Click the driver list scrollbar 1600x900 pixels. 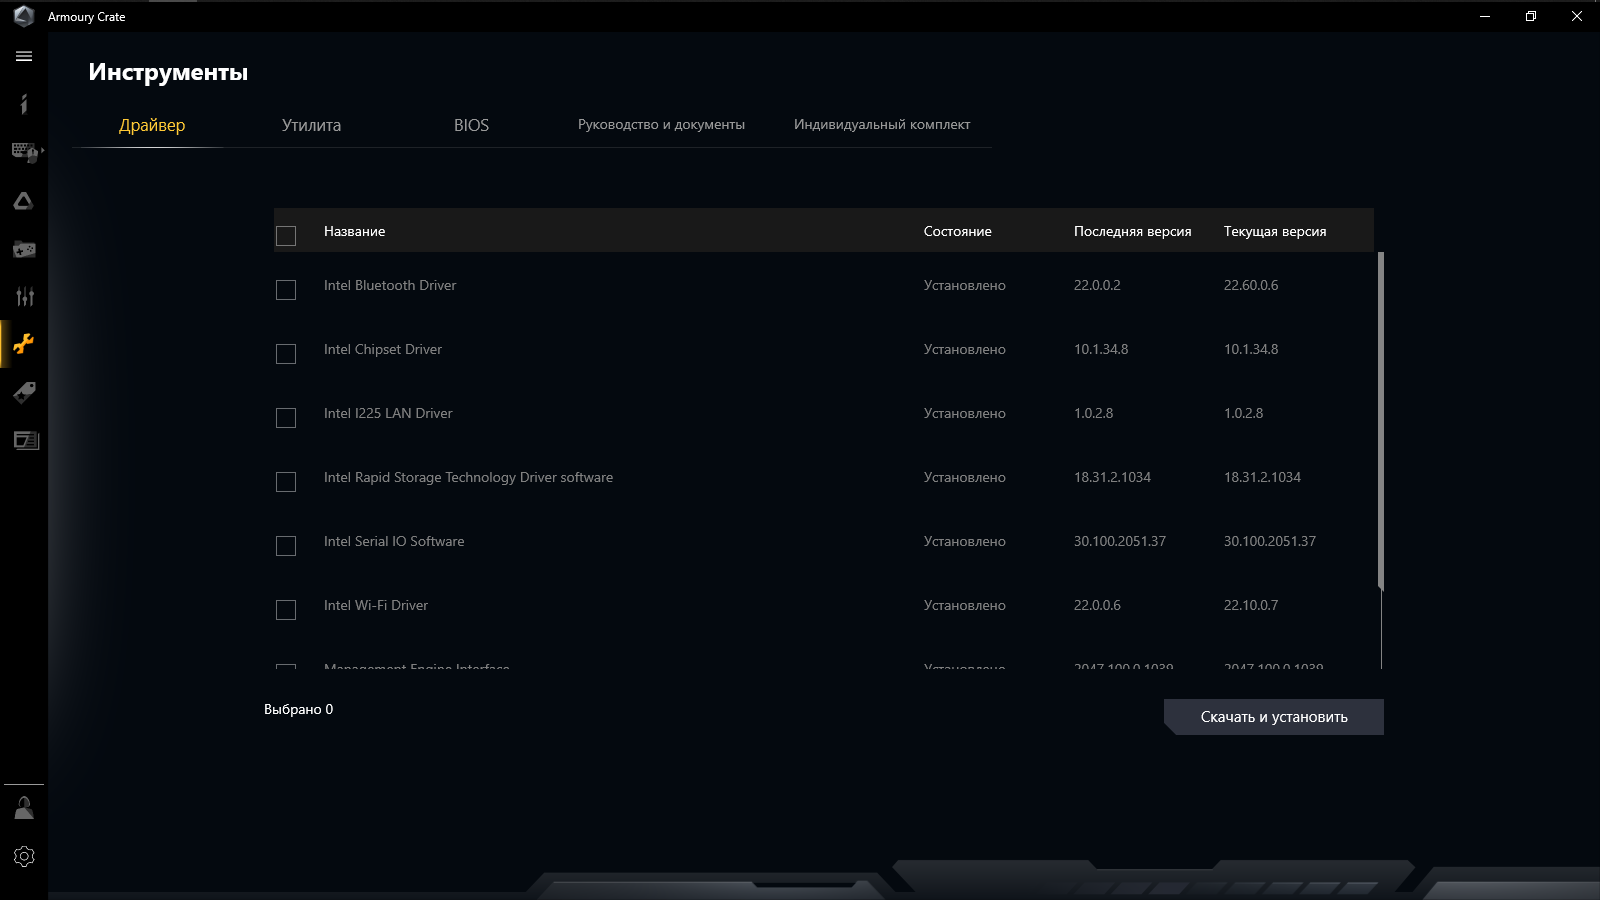point(1380,420)
